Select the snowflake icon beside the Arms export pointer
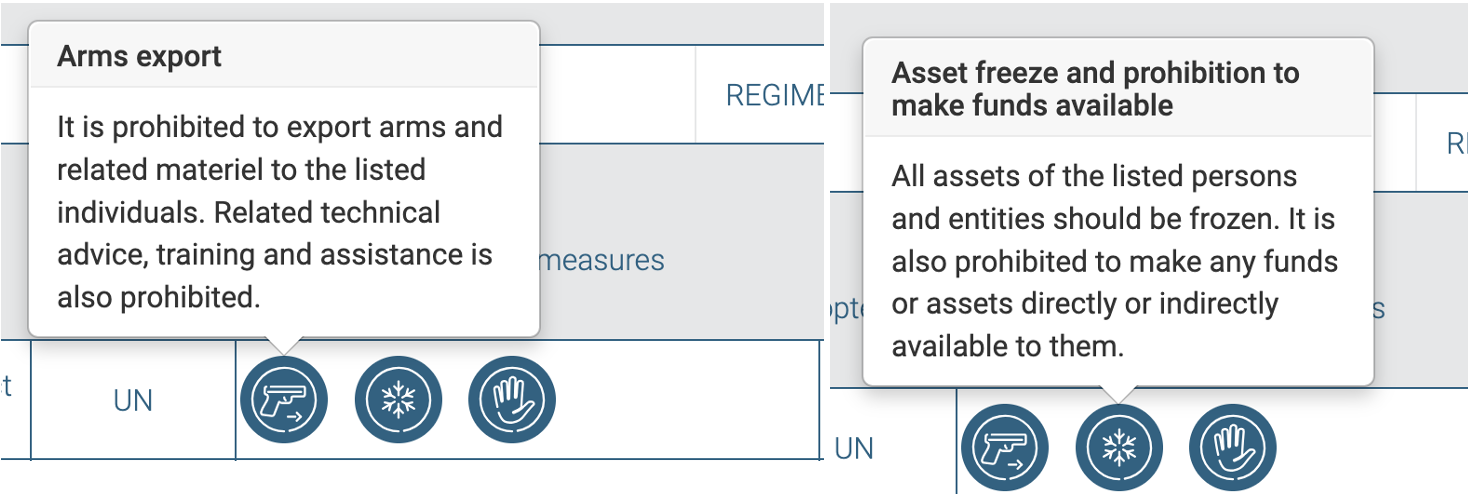Image resolution: width=1468 pixels, height=494 pixels. pos(398,400)
